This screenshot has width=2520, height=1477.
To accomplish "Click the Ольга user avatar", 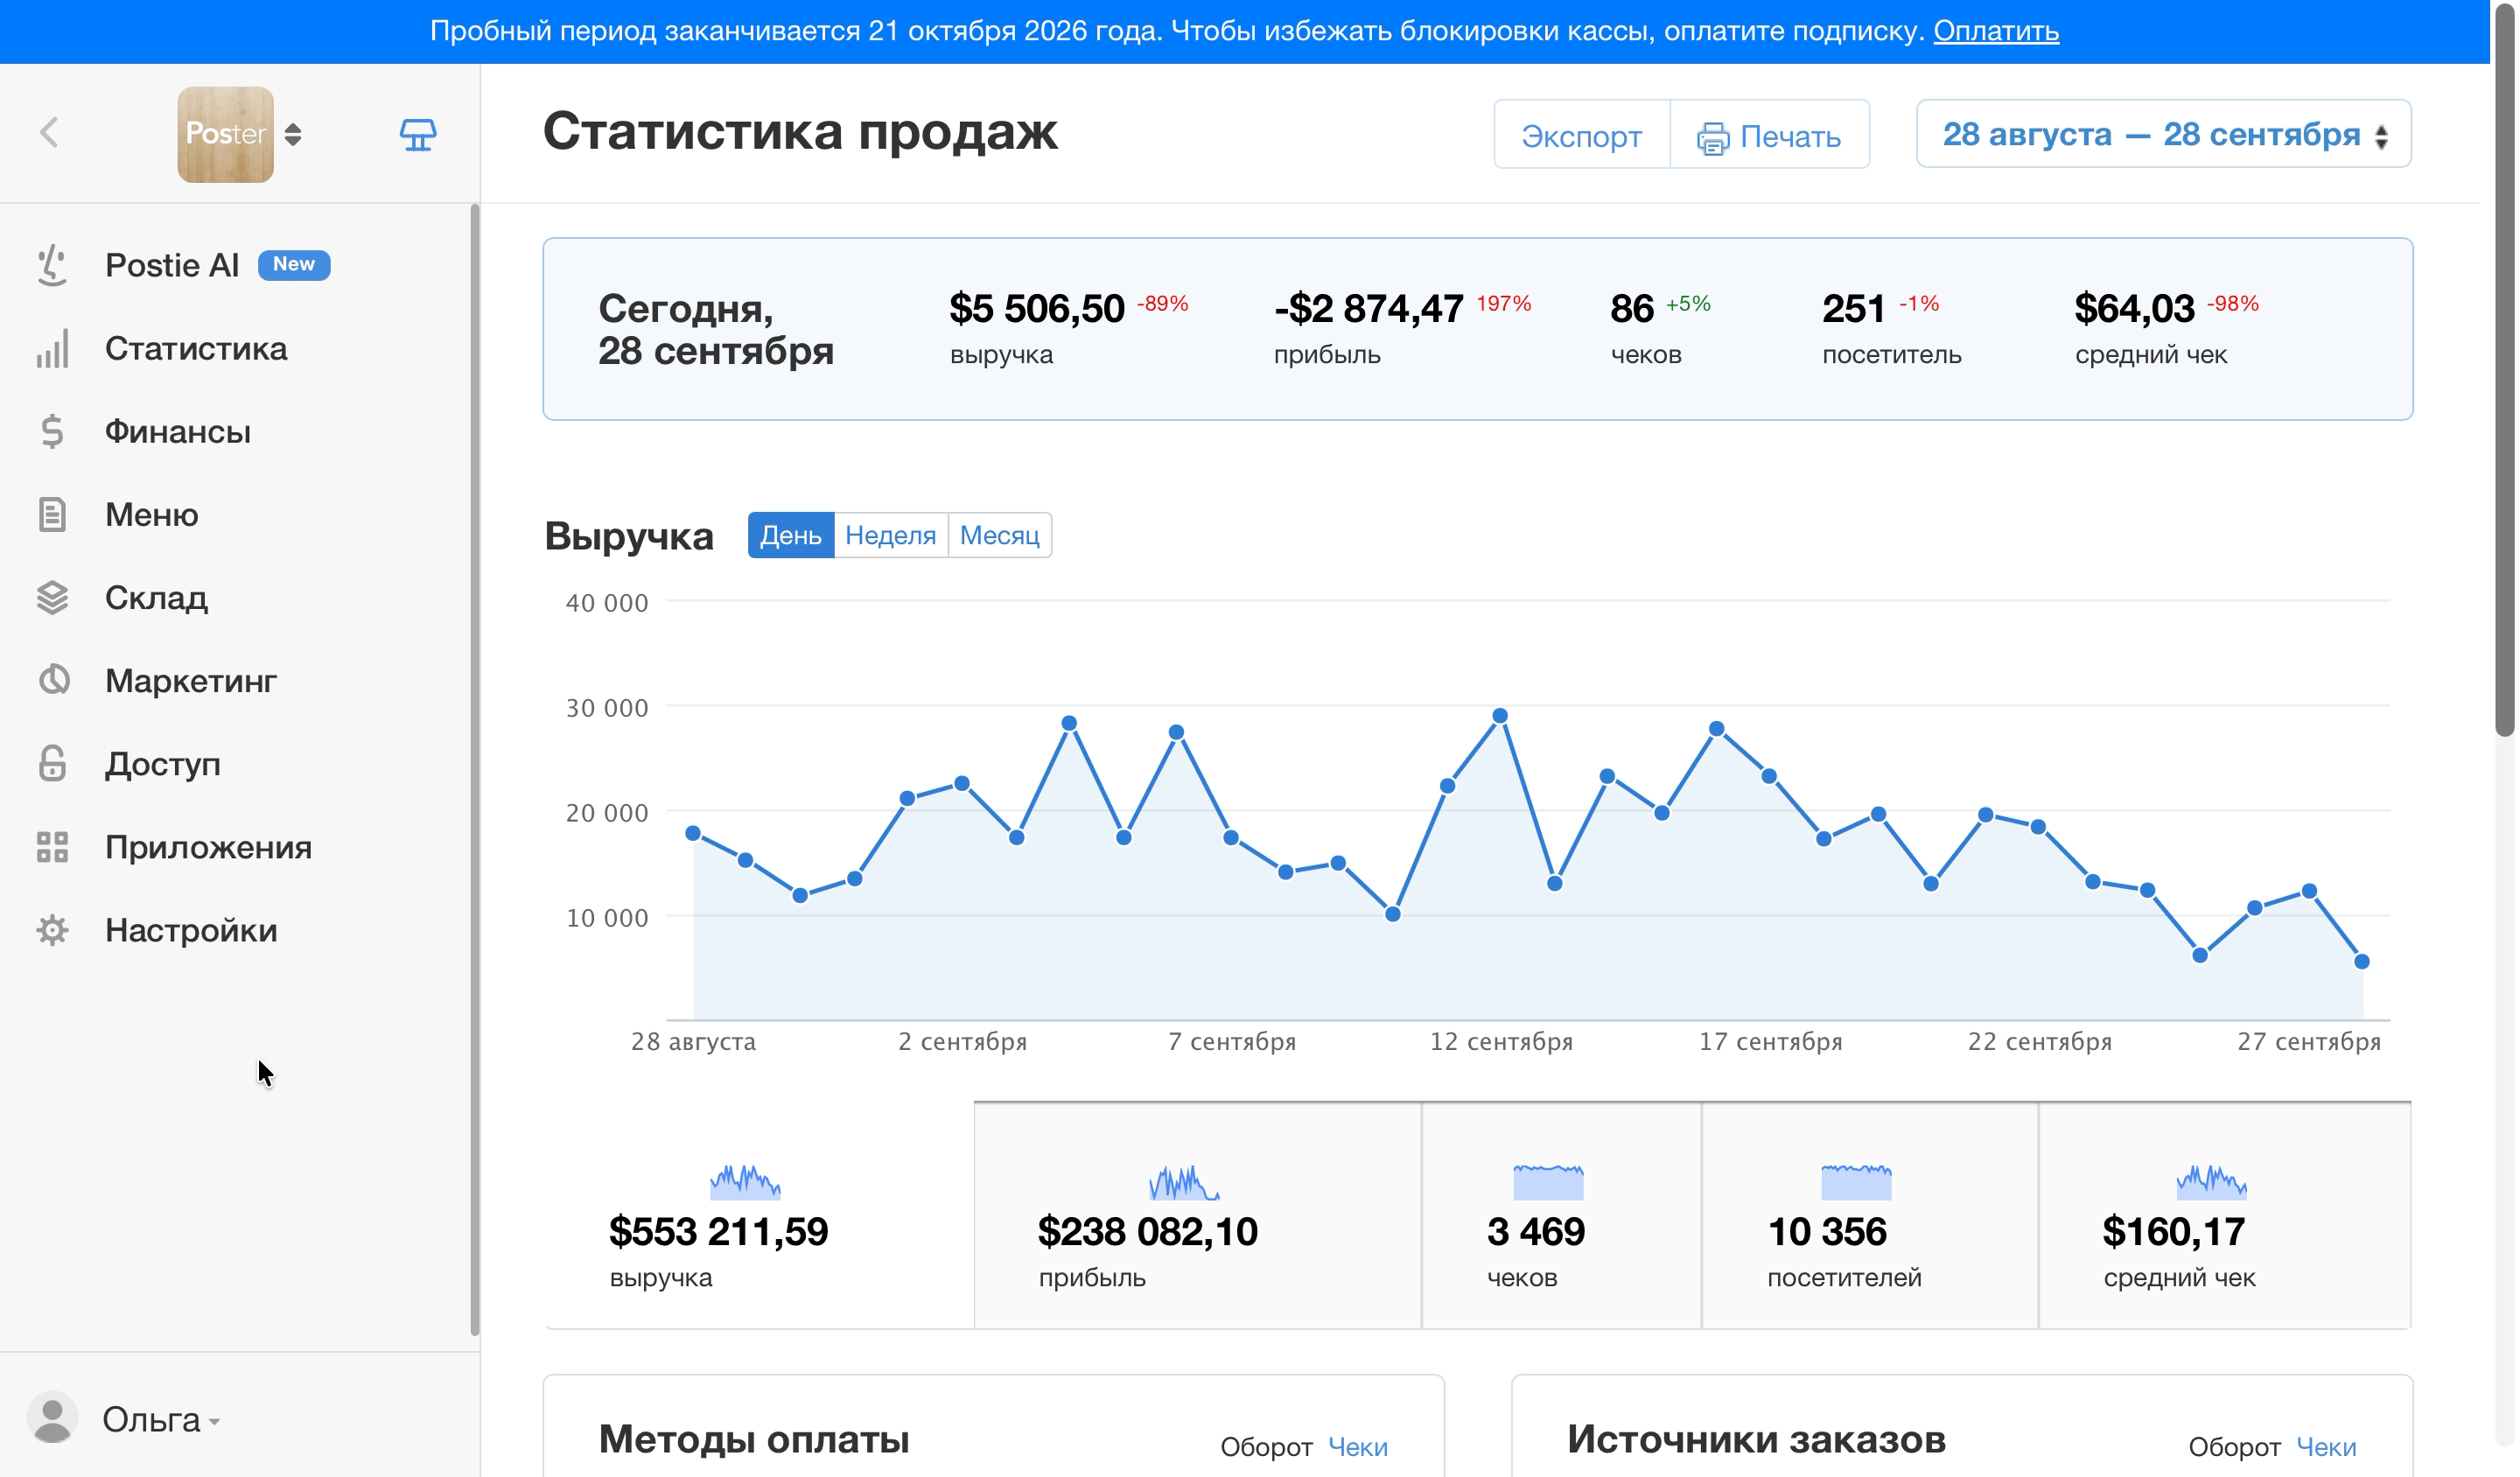I will tap(52, 1417).
